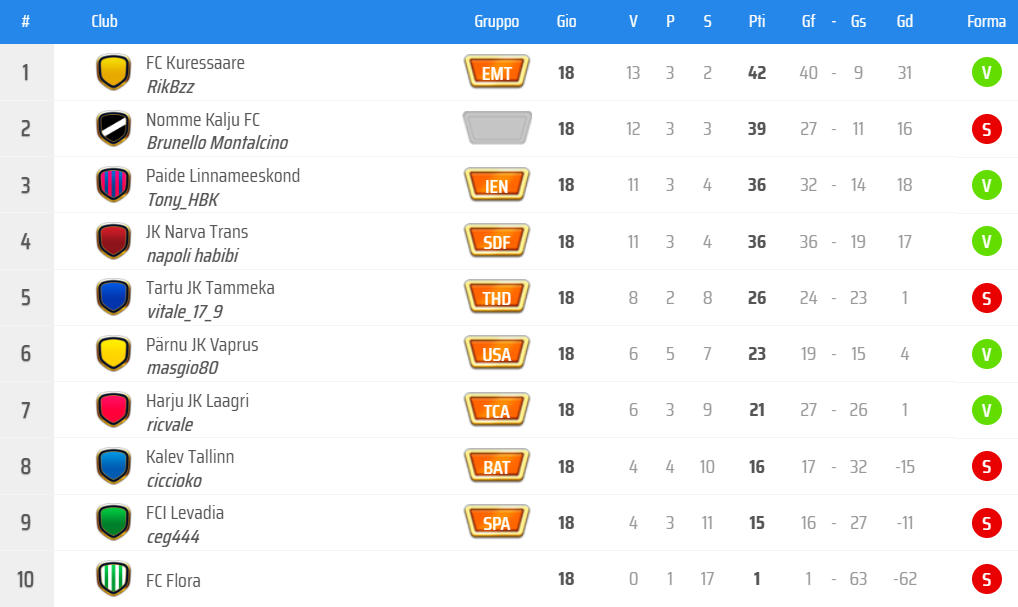Open manager Brunello Montalcino profile
The width and height of the screenshot is (1018, 607).
(x=217, y=143)
